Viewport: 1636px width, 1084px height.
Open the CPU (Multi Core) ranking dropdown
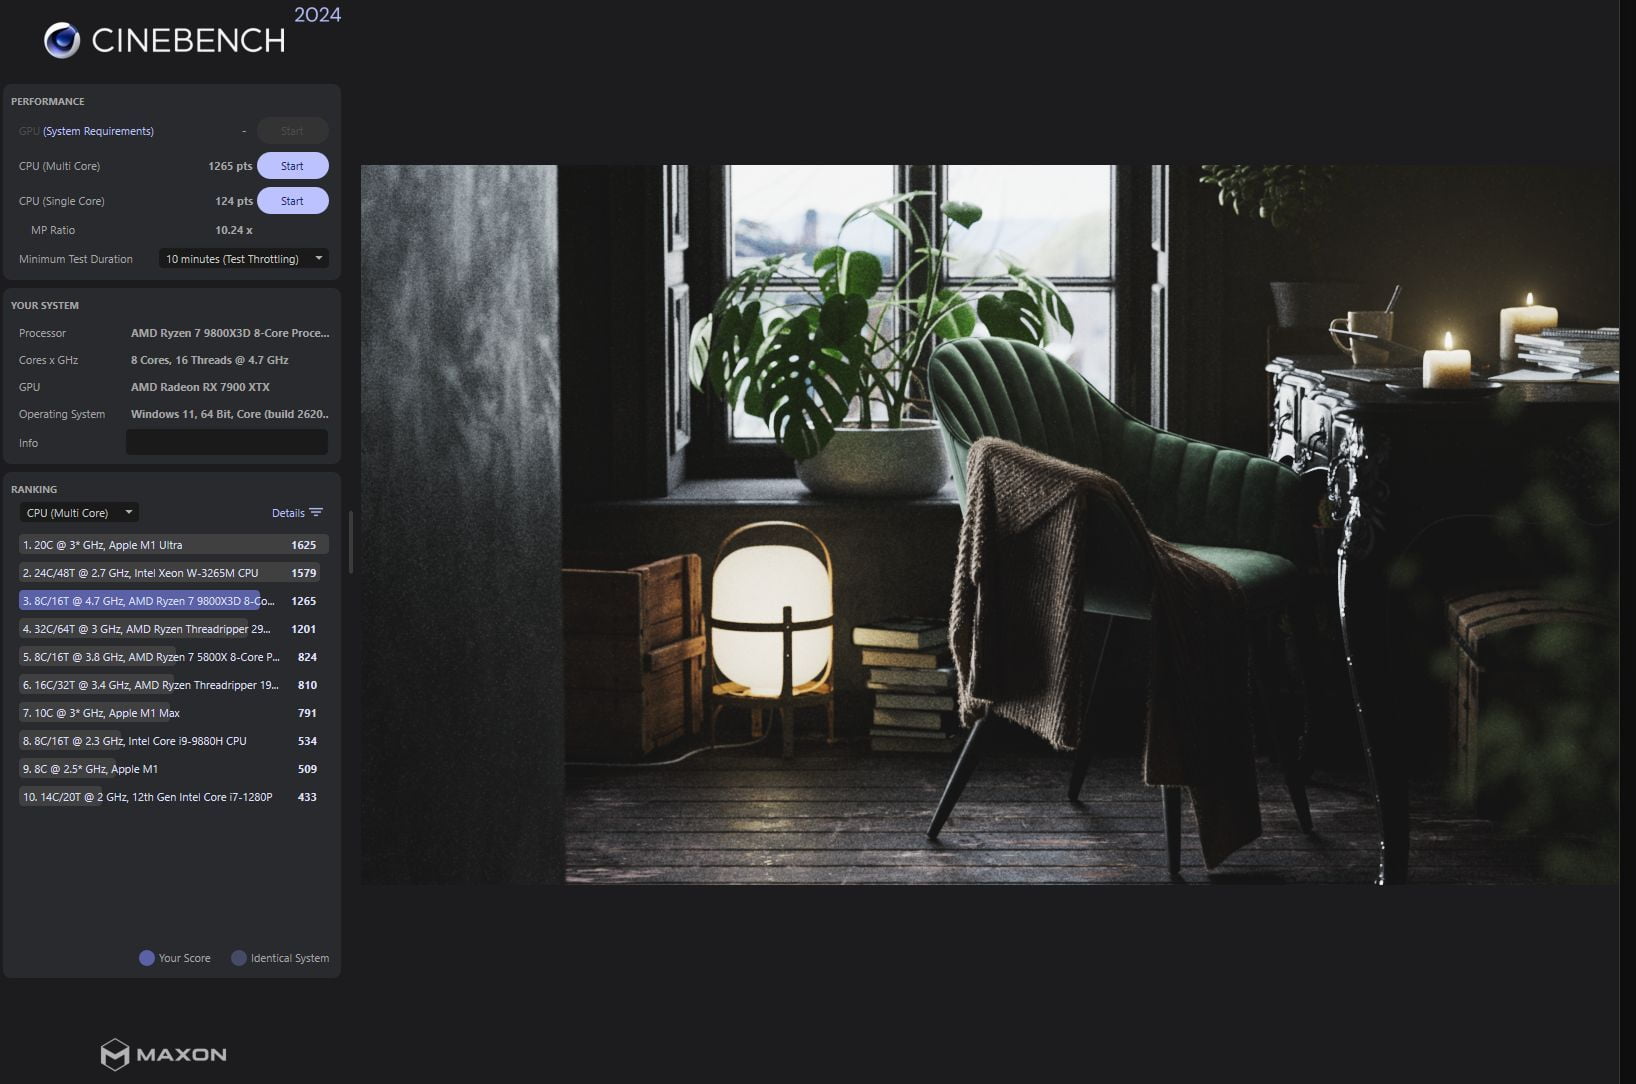(x=79, y=513)
